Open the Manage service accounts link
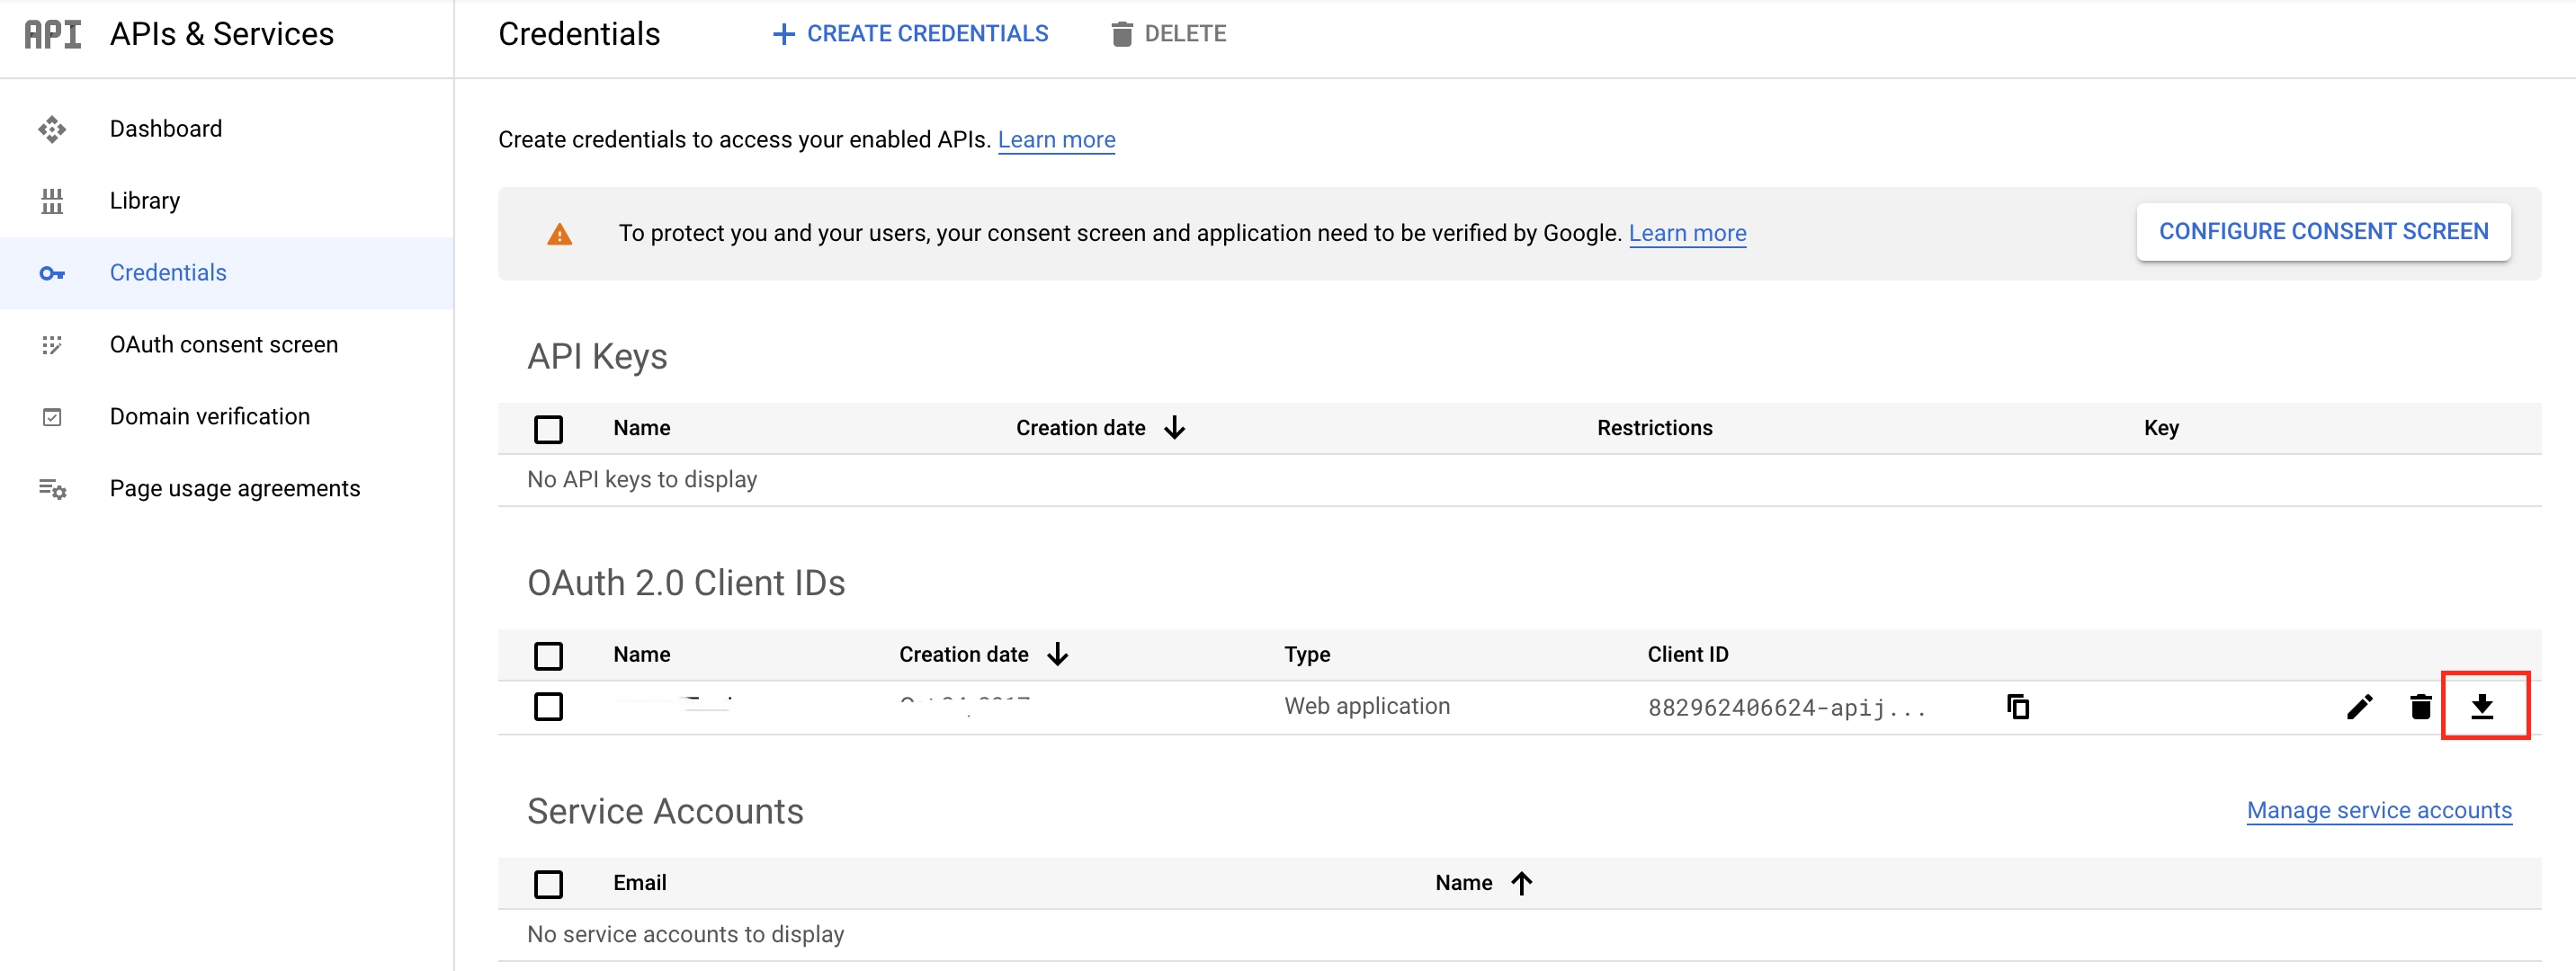 pyautogui.click(x=2378, y=810)
